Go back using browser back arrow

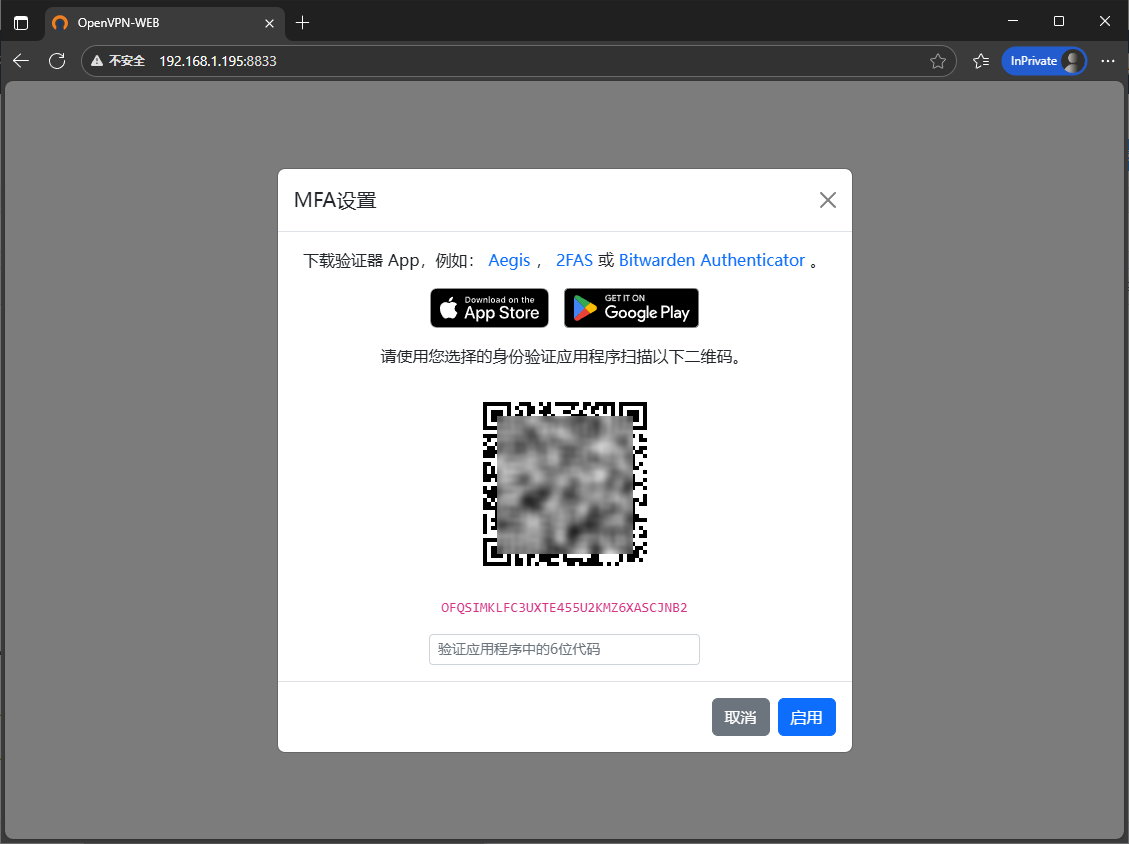pos(21,61)
